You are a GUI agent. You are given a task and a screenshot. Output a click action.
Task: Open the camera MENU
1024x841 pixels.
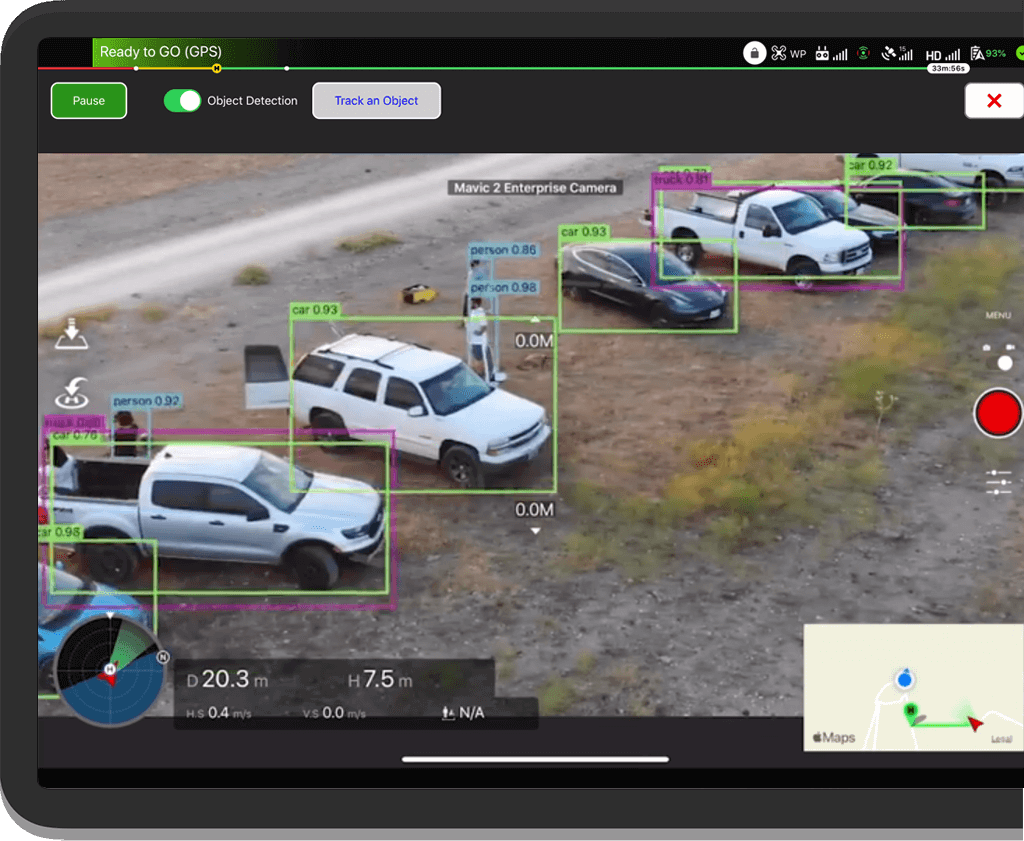tap(998, 315)
